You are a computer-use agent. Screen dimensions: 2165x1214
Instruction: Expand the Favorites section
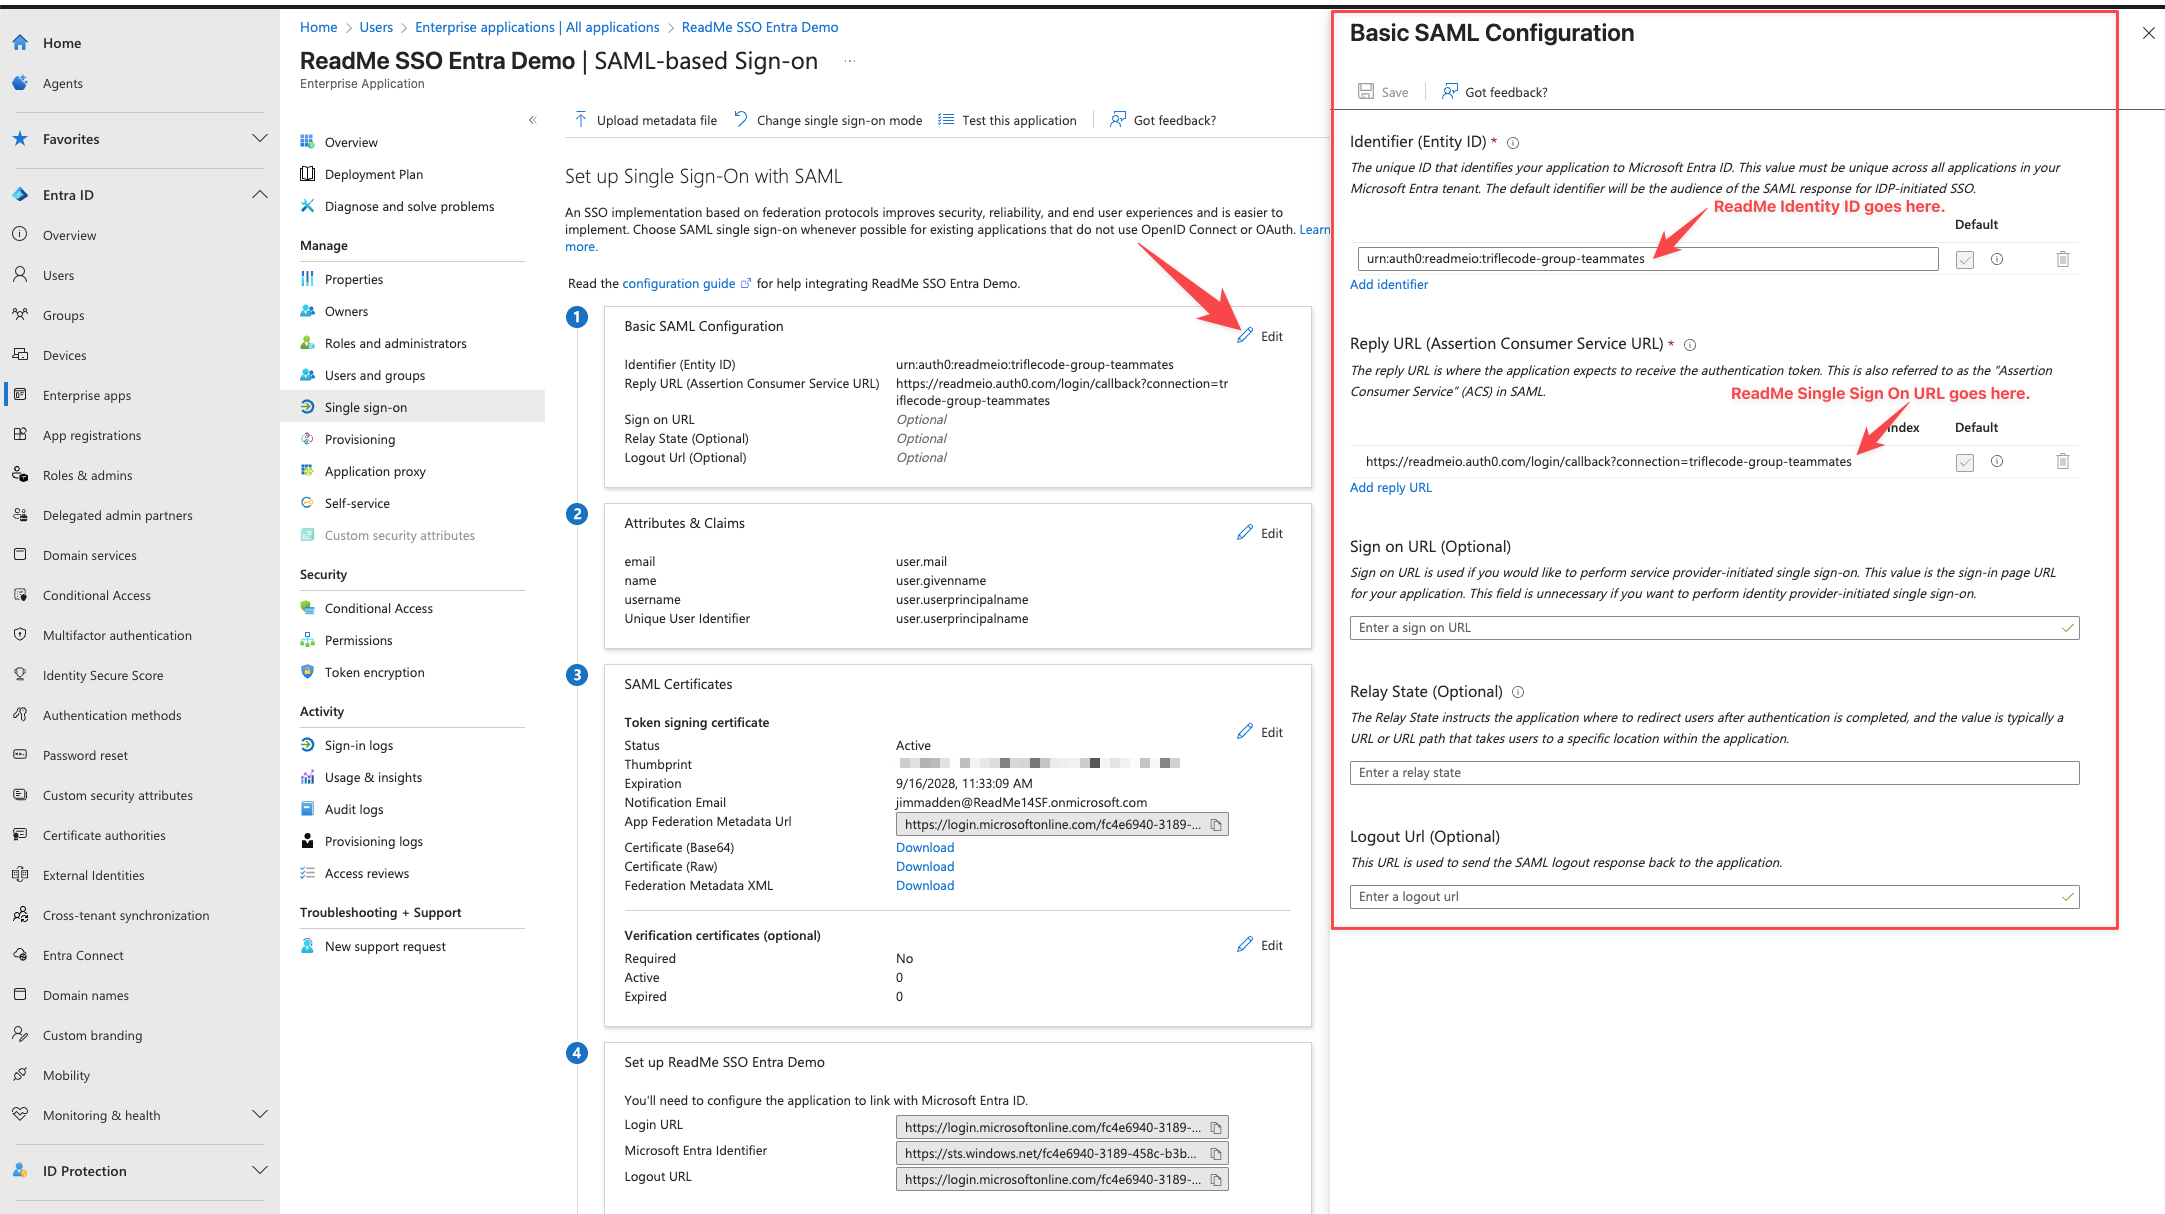pyautogui.click(x=260, y=139)
